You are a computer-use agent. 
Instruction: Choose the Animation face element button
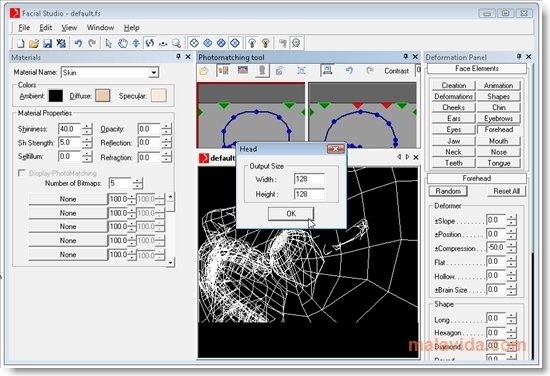(x=498, y=85)
